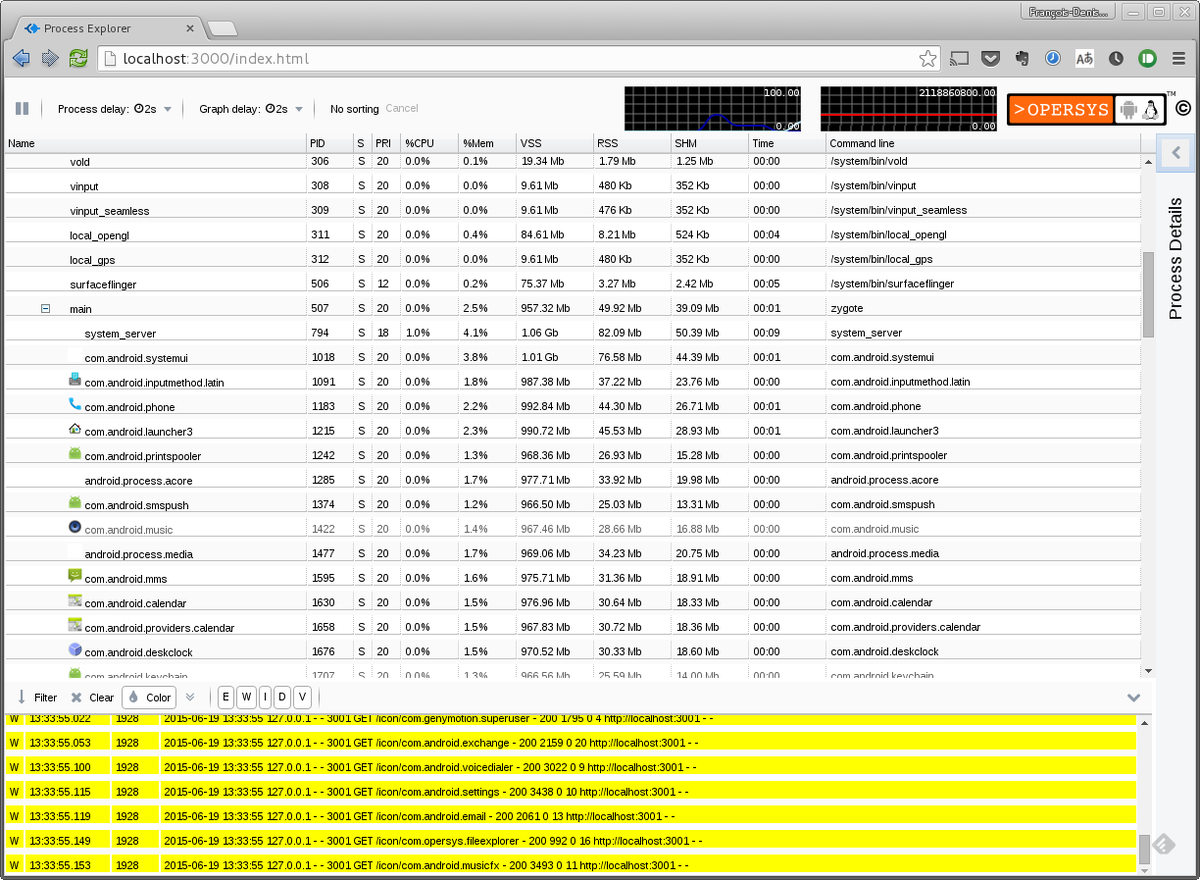This screenshot has height=880, width=1200.
Task: Reload the page
Action: 77,59
